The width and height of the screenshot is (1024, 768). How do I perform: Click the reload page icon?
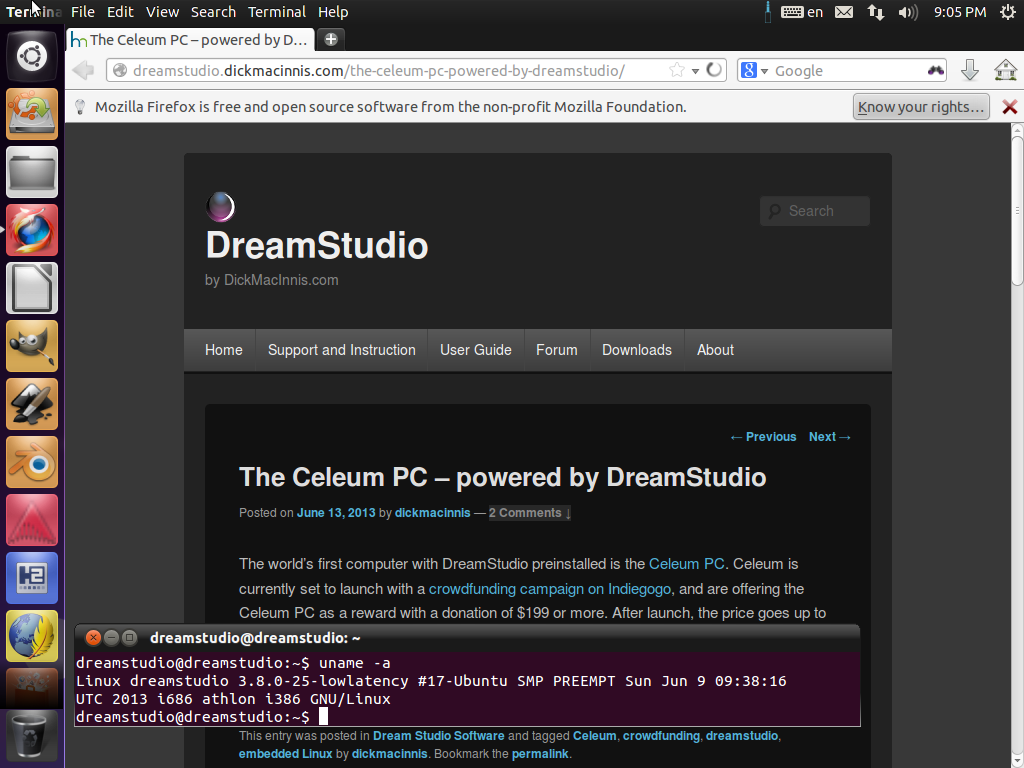[x=714, y=70]
